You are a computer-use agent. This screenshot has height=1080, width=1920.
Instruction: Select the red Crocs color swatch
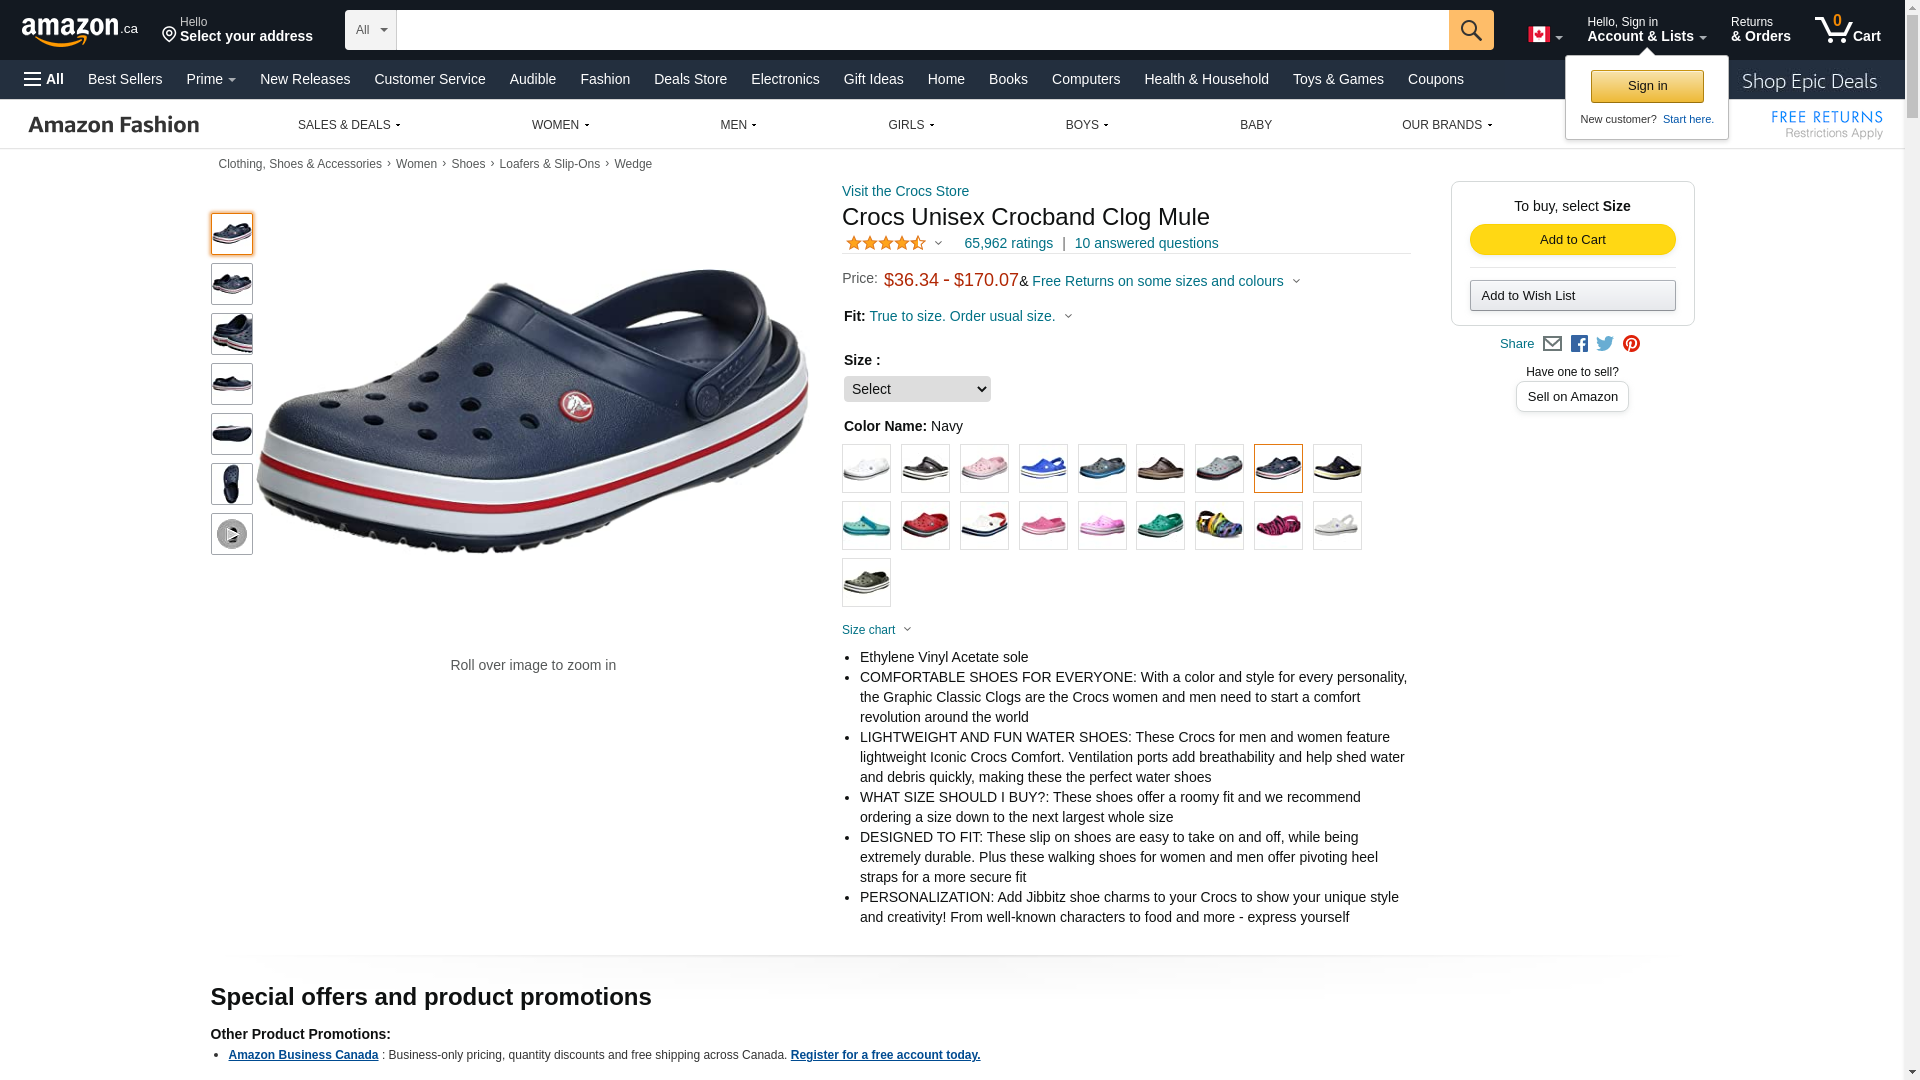(x=925, y=526)
